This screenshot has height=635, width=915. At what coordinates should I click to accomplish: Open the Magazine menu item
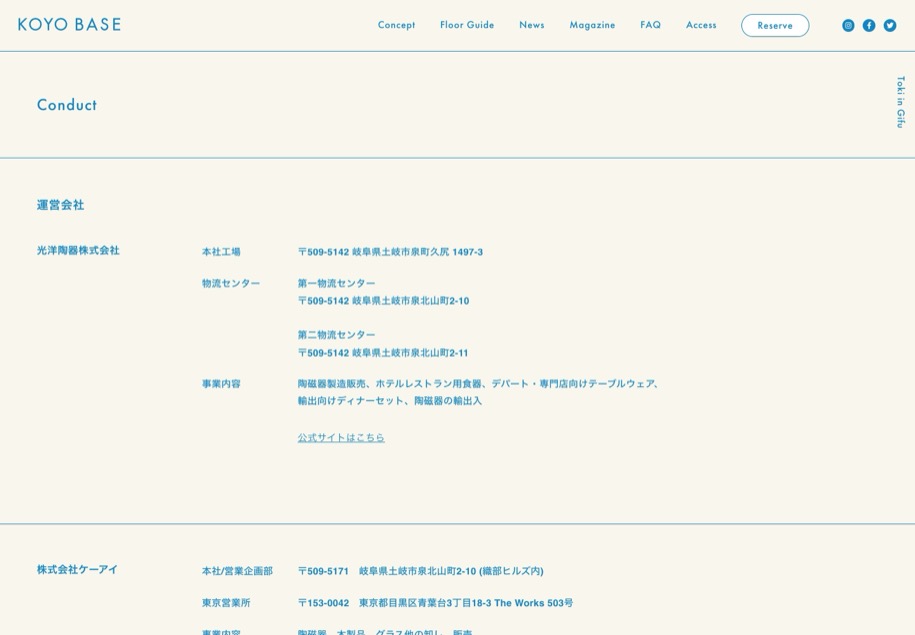tap(592, 25)
